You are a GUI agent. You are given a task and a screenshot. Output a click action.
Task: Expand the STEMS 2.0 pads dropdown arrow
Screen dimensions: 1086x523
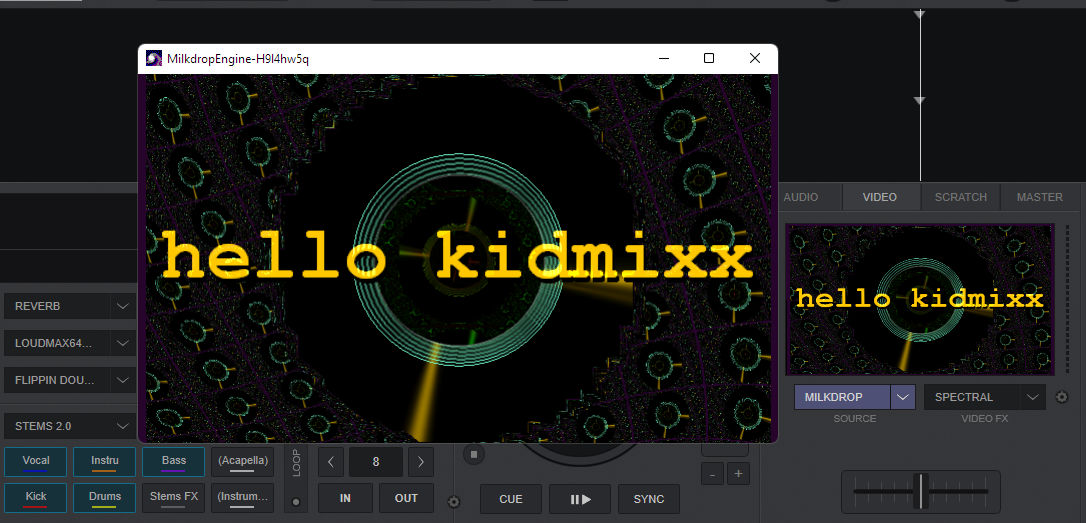click(123, 425)
